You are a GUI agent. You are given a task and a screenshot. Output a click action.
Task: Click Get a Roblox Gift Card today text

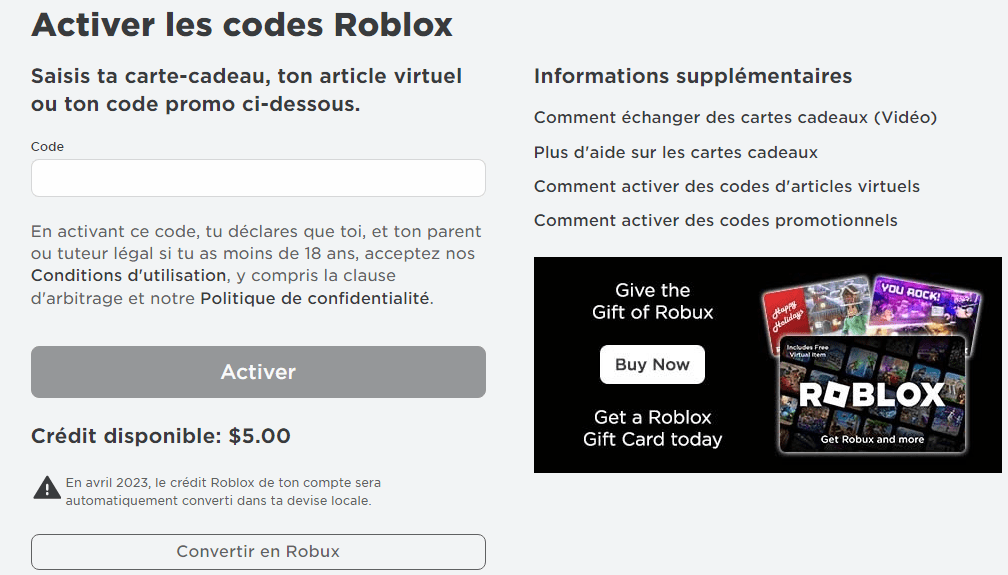coord(652,428)
